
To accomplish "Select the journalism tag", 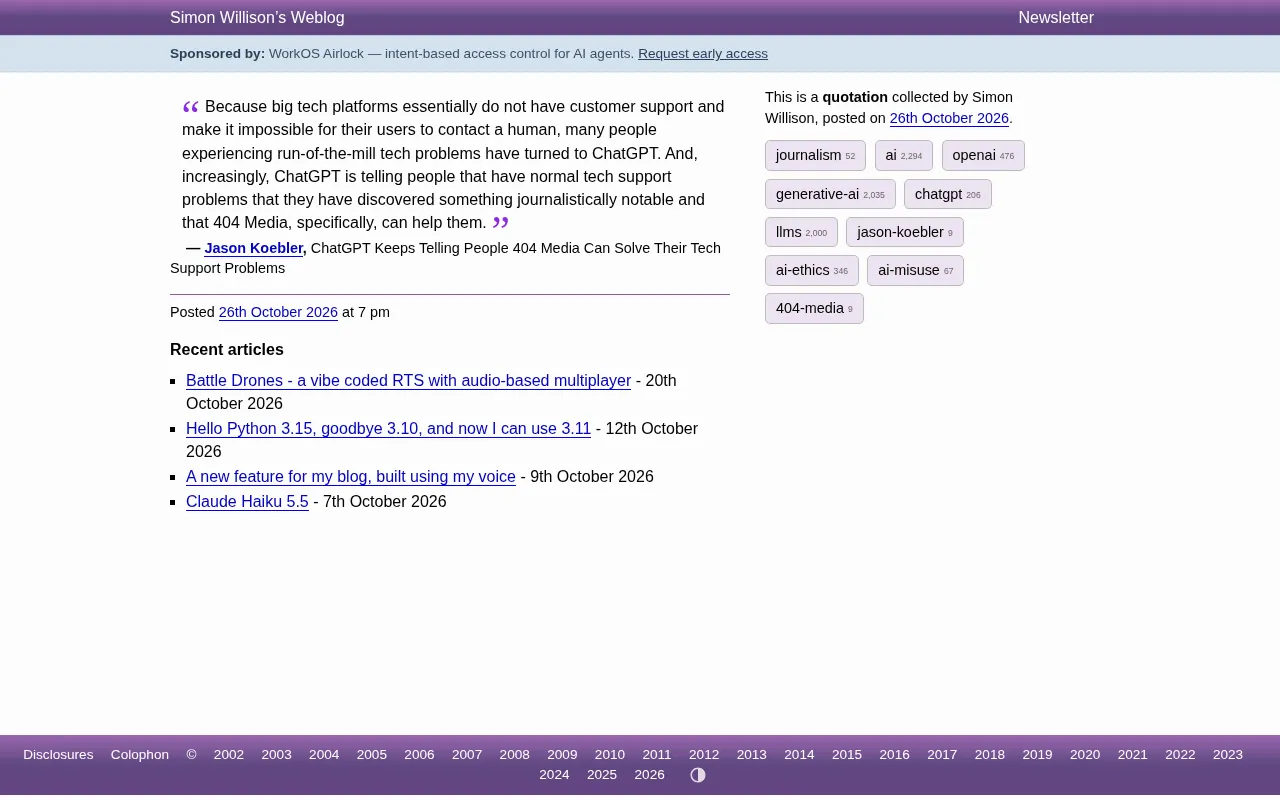I will pos(815,156).
